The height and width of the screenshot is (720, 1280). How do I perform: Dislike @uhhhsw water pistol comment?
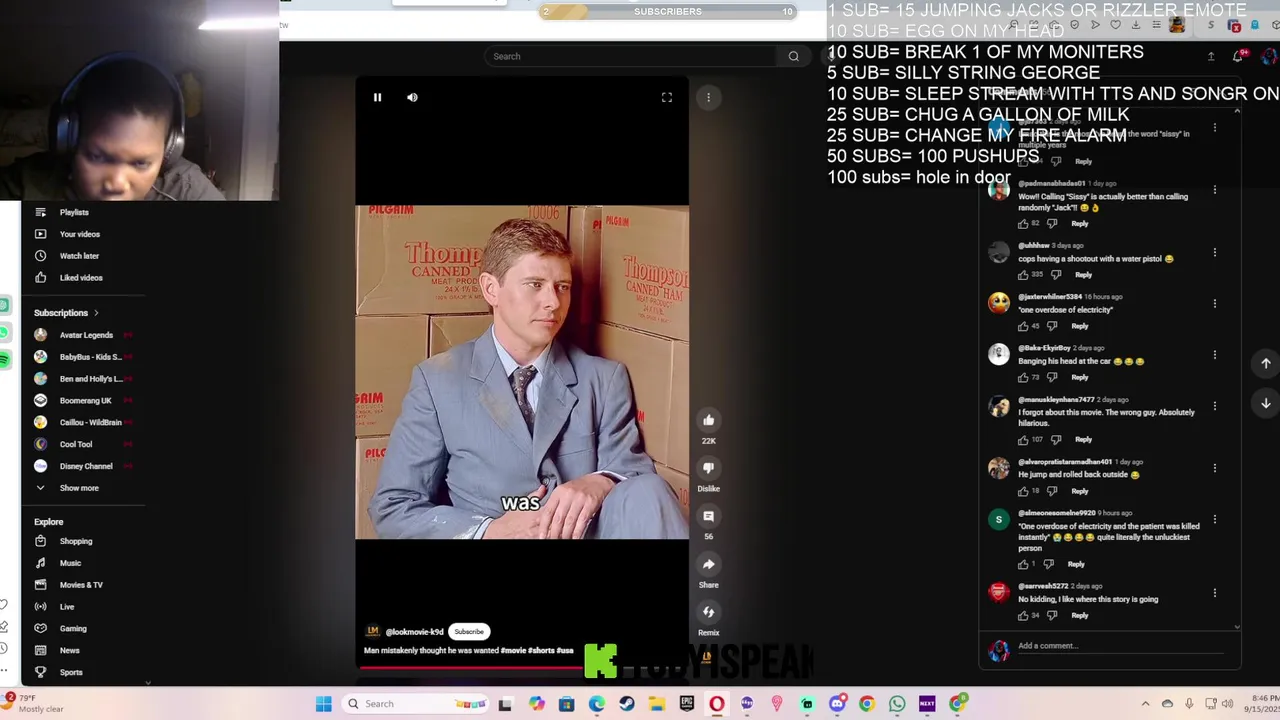pos(1053,274)
